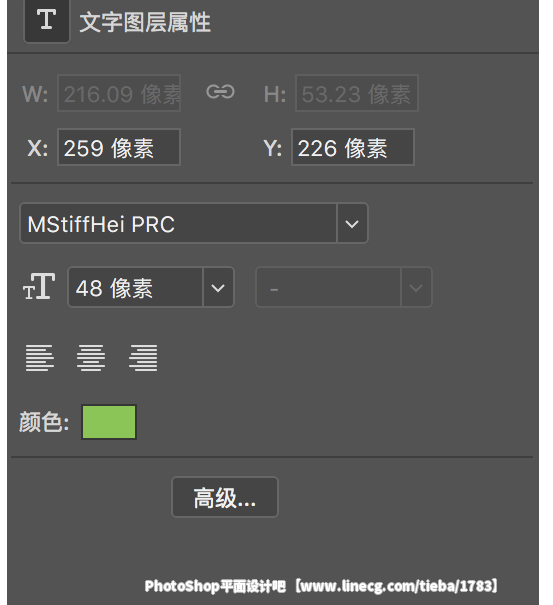Align text right
Image resolution: width=553 pixels, height=605 pixels.
(x=143, y=358)
